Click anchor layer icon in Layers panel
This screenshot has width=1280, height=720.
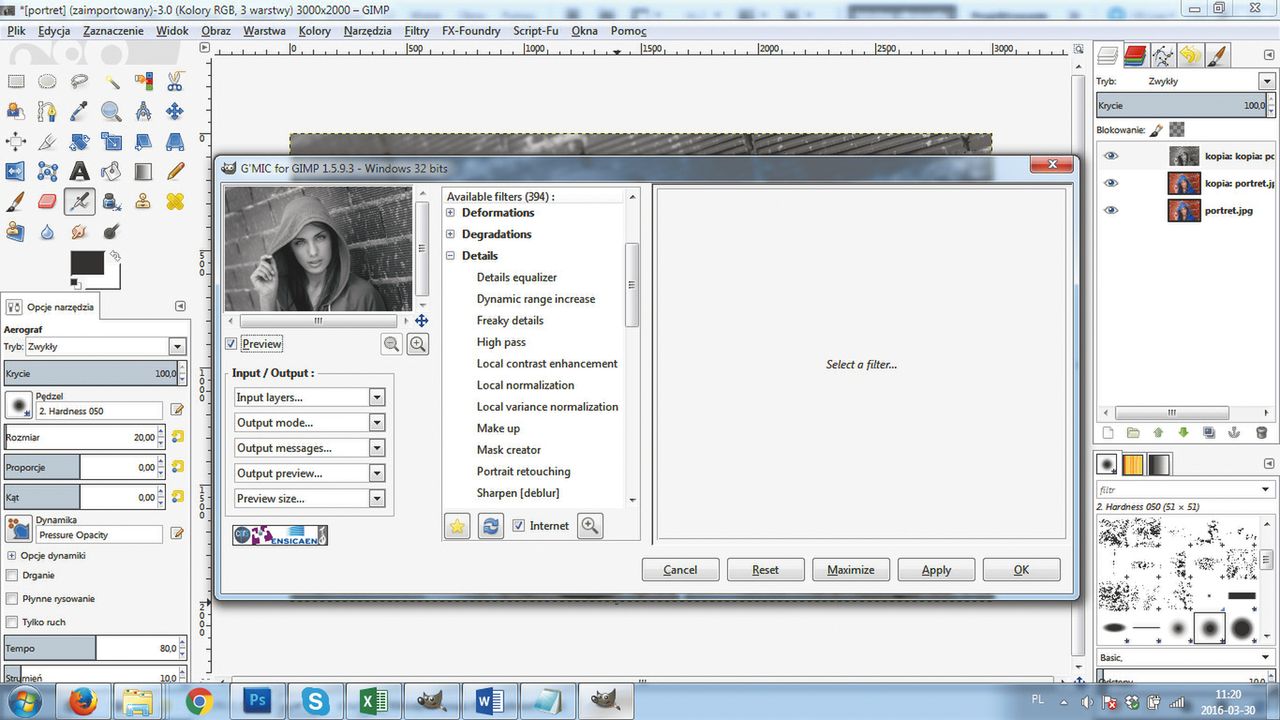1233,433
